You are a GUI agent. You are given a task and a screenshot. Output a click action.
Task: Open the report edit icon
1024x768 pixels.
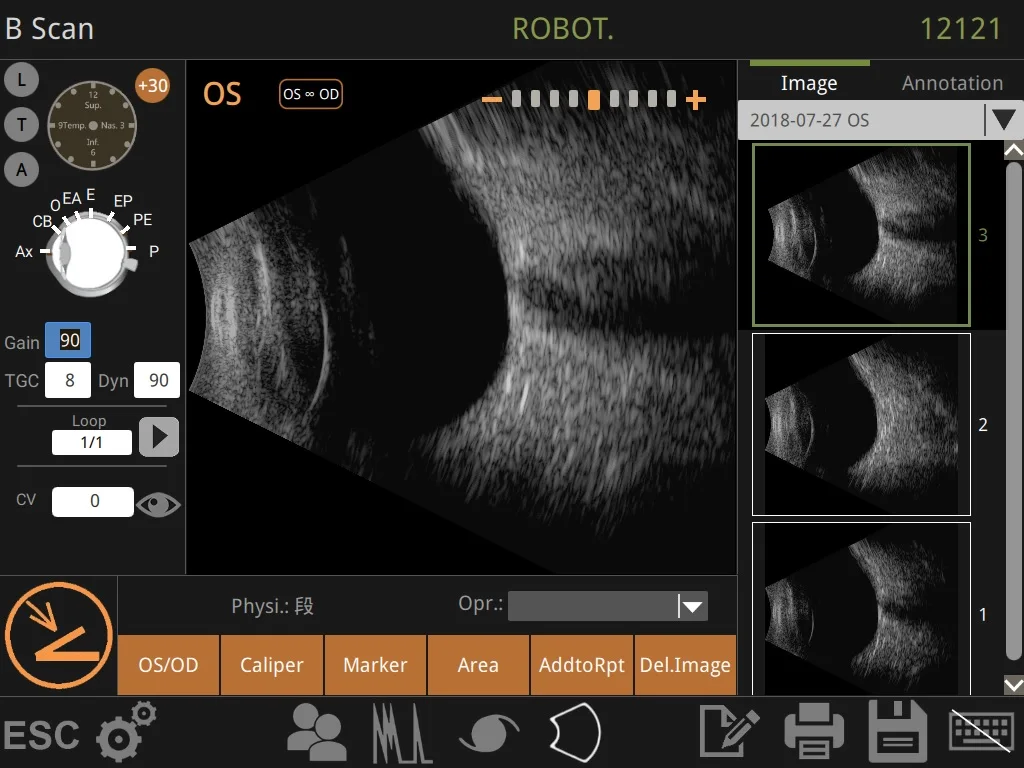(x=730, y=733)
